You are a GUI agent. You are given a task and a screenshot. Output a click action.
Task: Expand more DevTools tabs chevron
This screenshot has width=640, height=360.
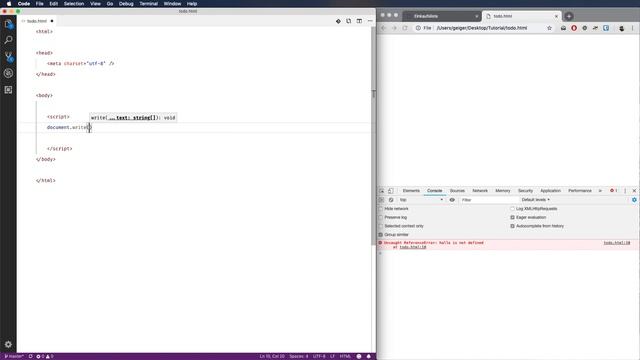pos(600,191)
